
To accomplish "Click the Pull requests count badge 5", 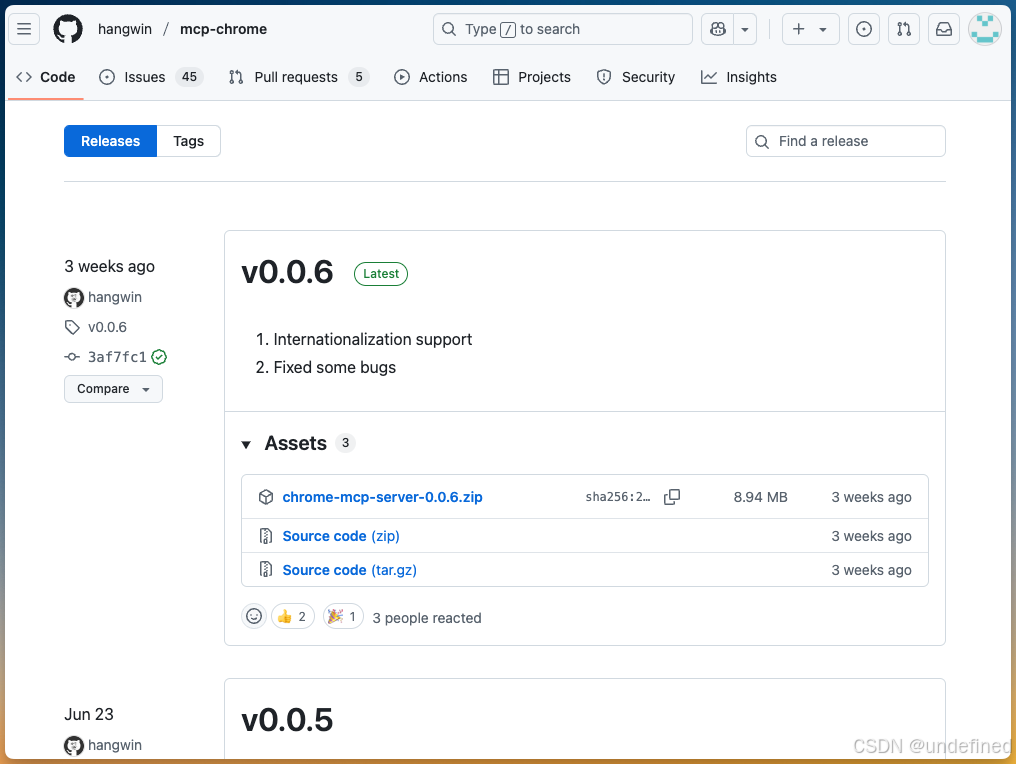I will [x=359, y=77].
